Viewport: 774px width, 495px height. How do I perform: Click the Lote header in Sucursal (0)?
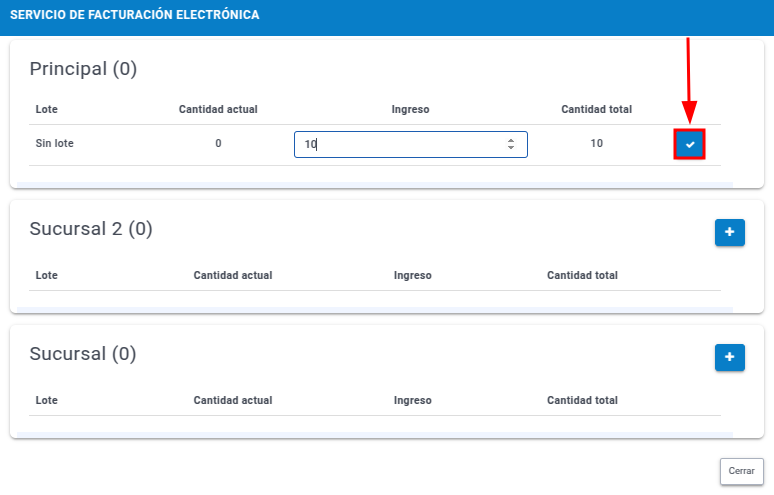point(46,400)
